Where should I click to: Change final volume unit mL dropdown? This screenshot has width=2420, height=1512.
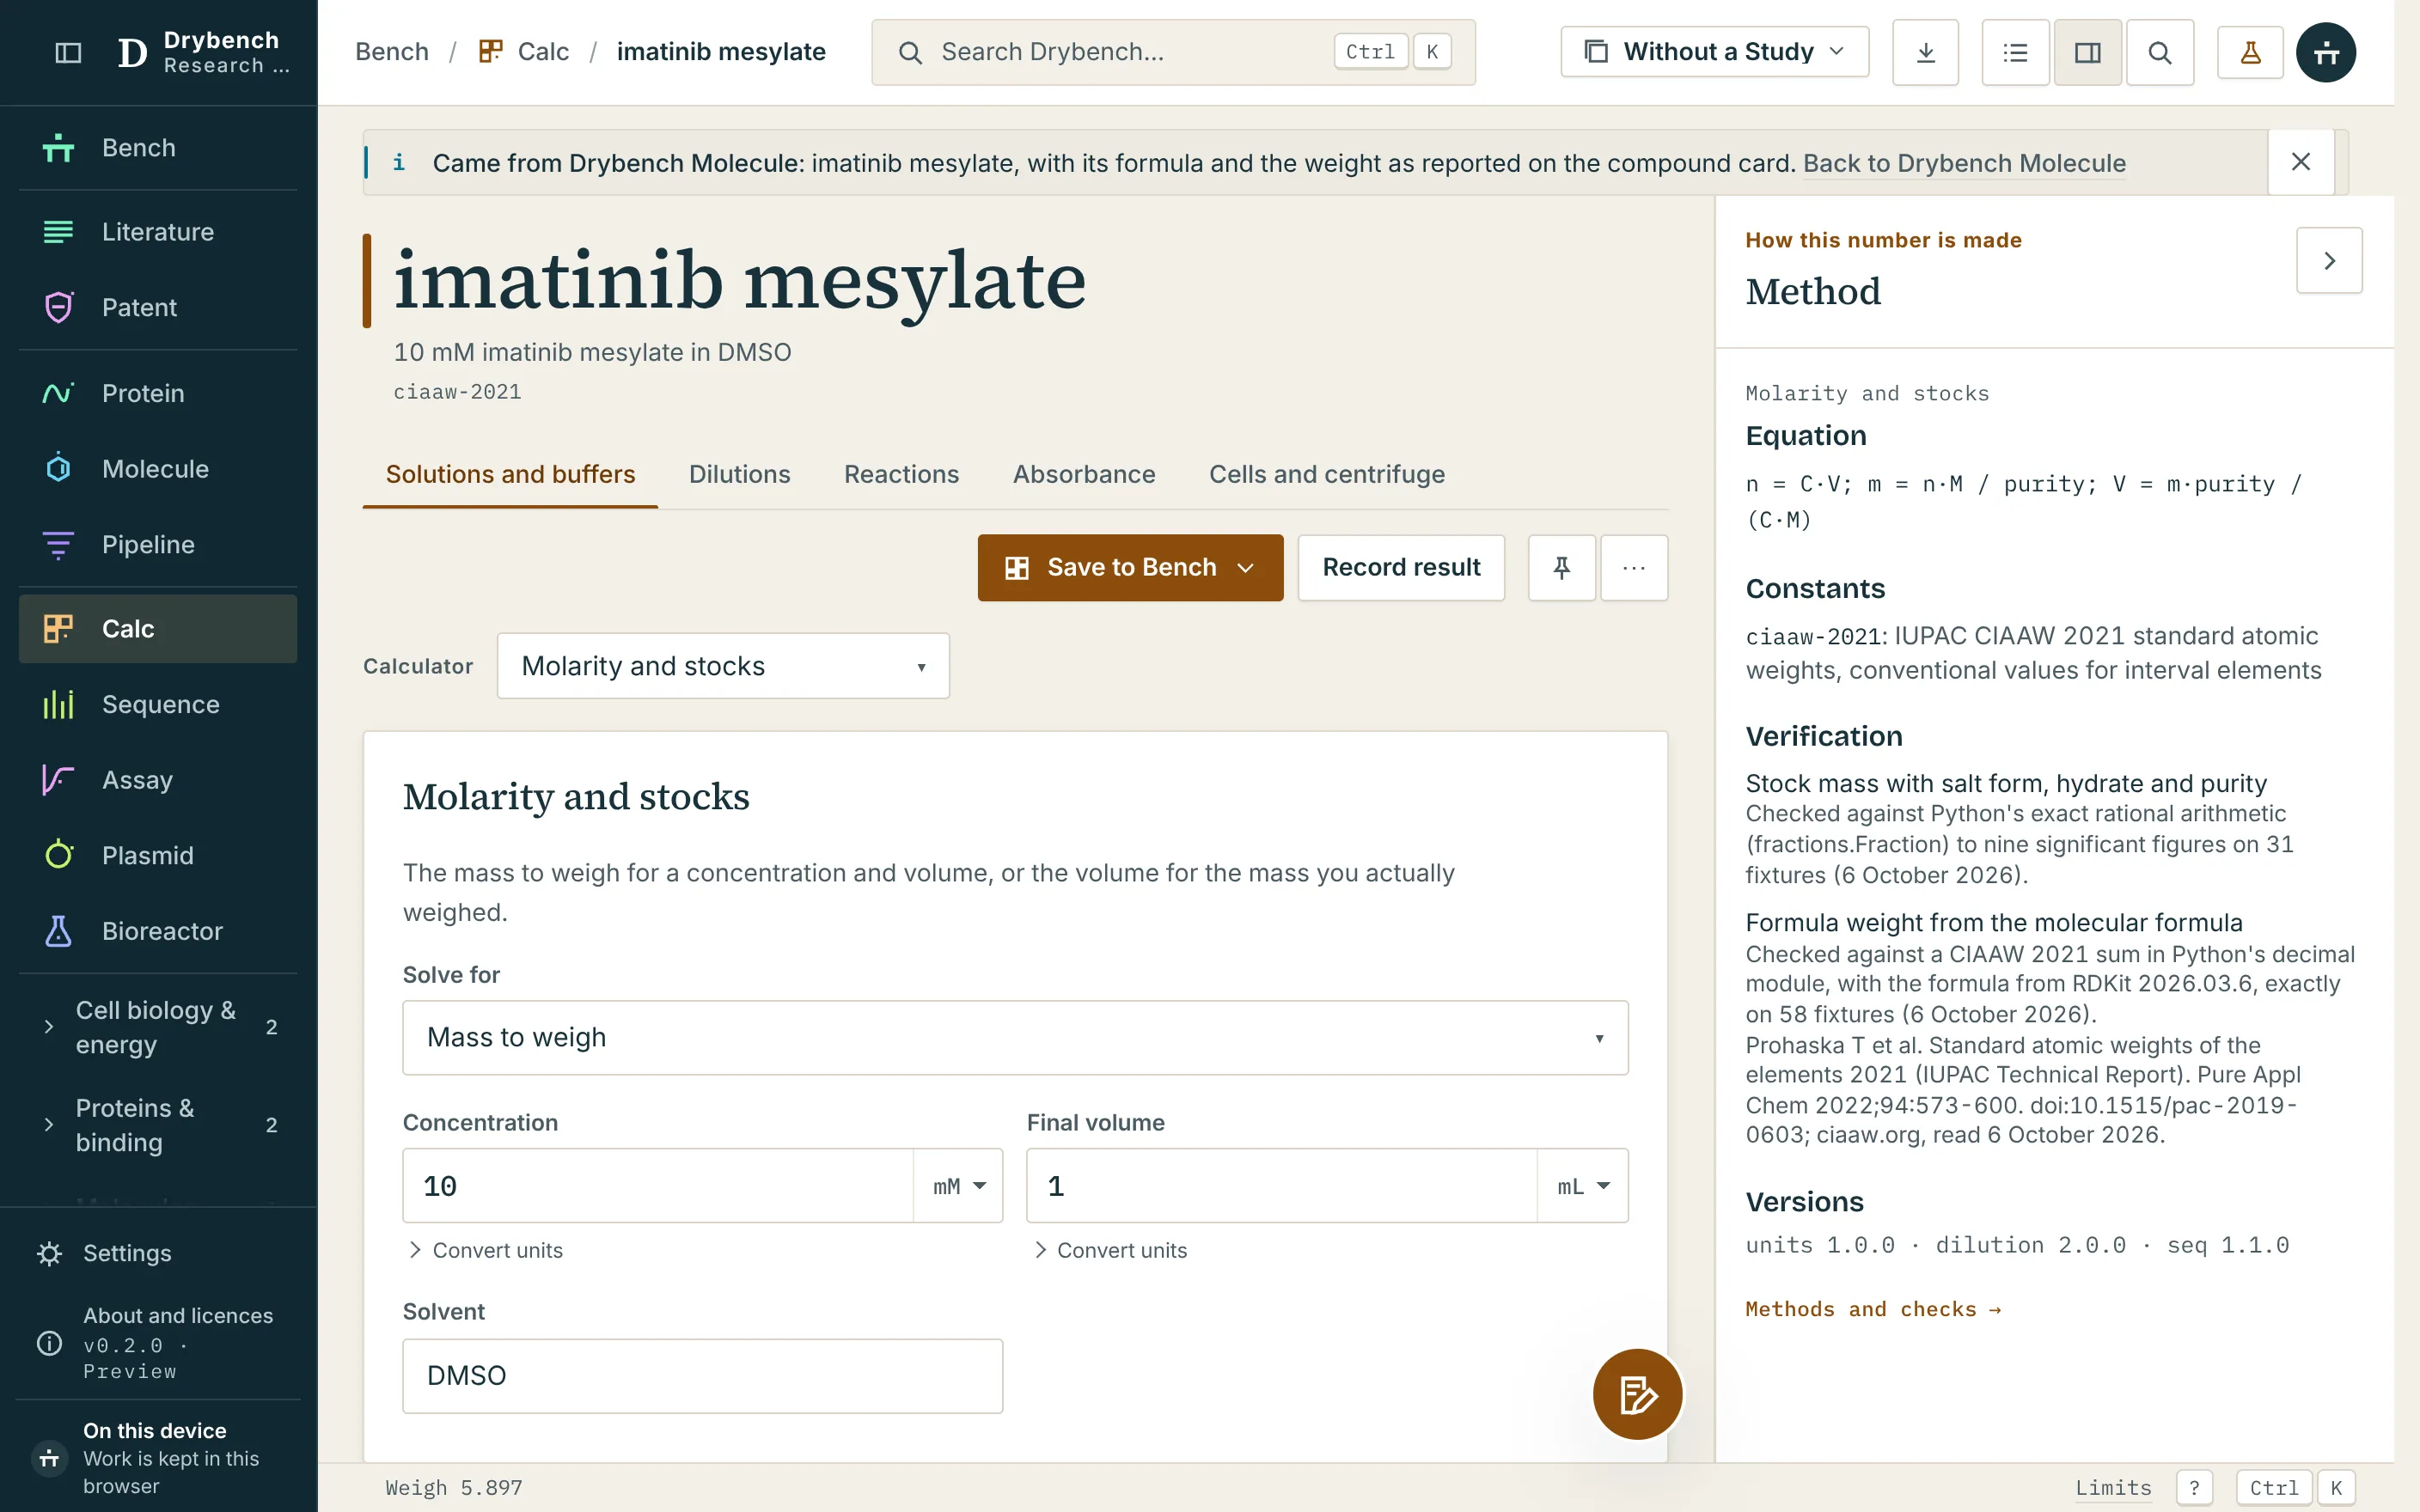point(1583,1186)
